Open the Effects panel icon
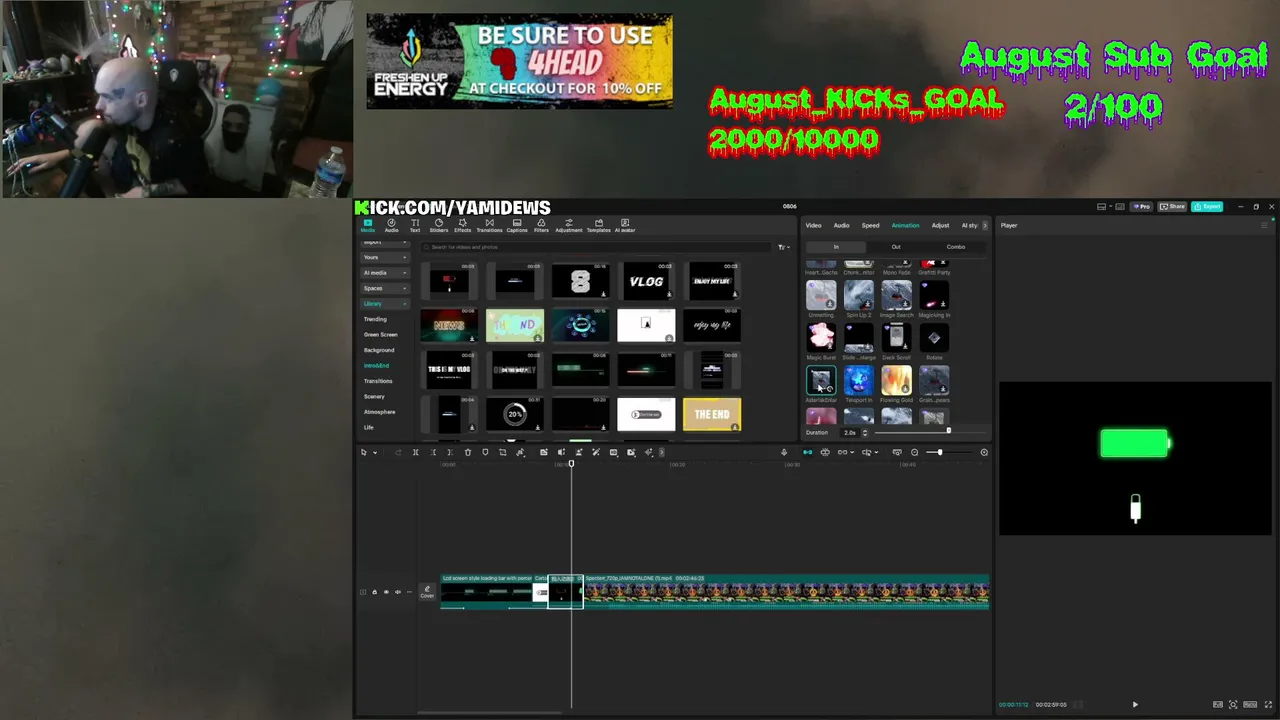The height and width of the screenshot is (720, 1280). [462, 225]
